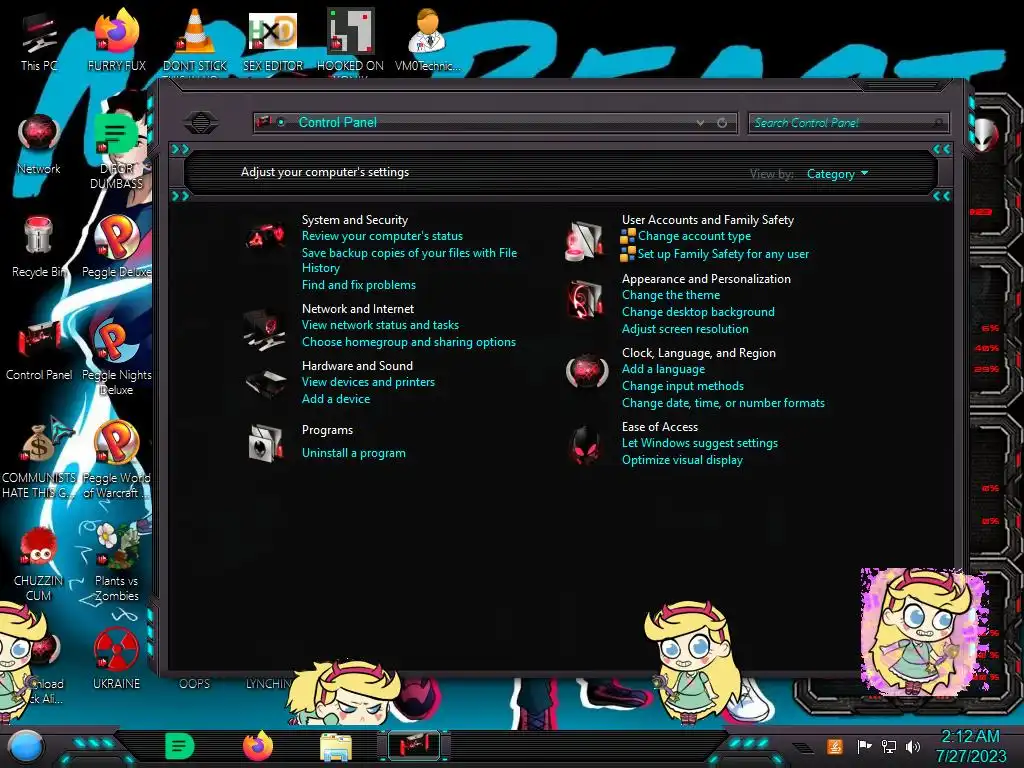Click the volume speaker tray icon
Viewport: 1024px width, 768px height.
(913, 746)
